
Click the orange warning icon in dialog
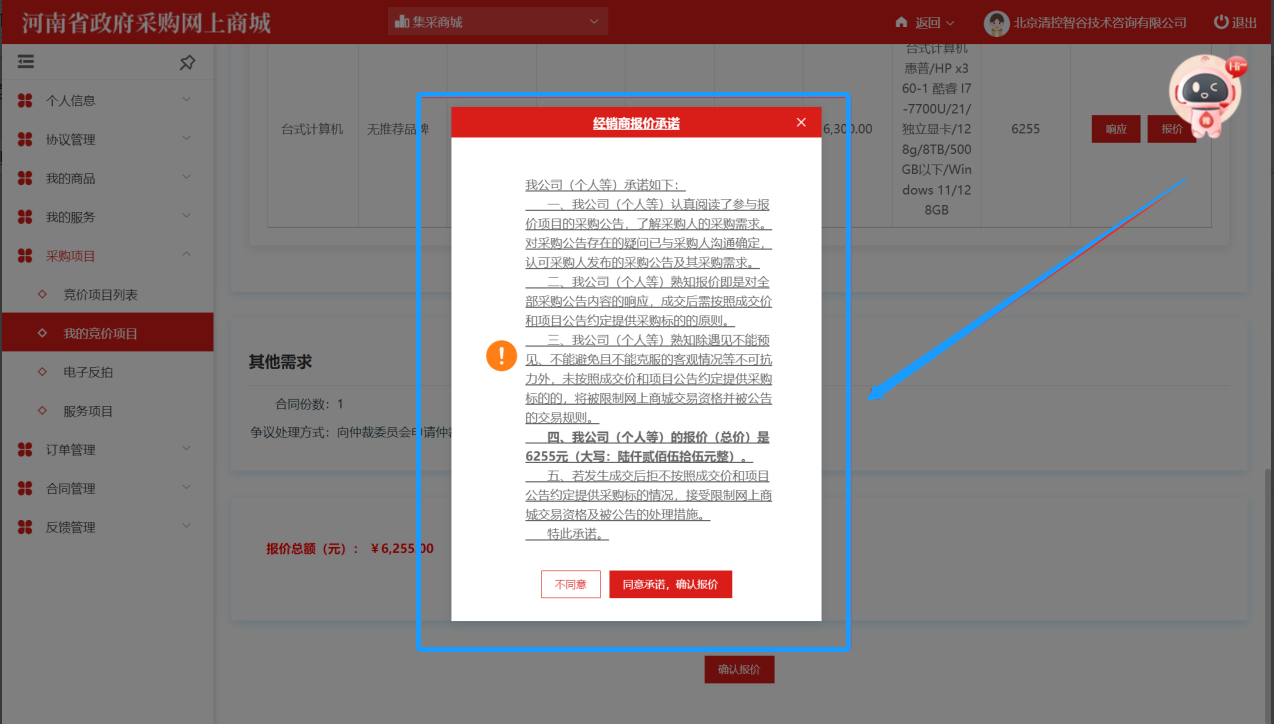(501, 355)
